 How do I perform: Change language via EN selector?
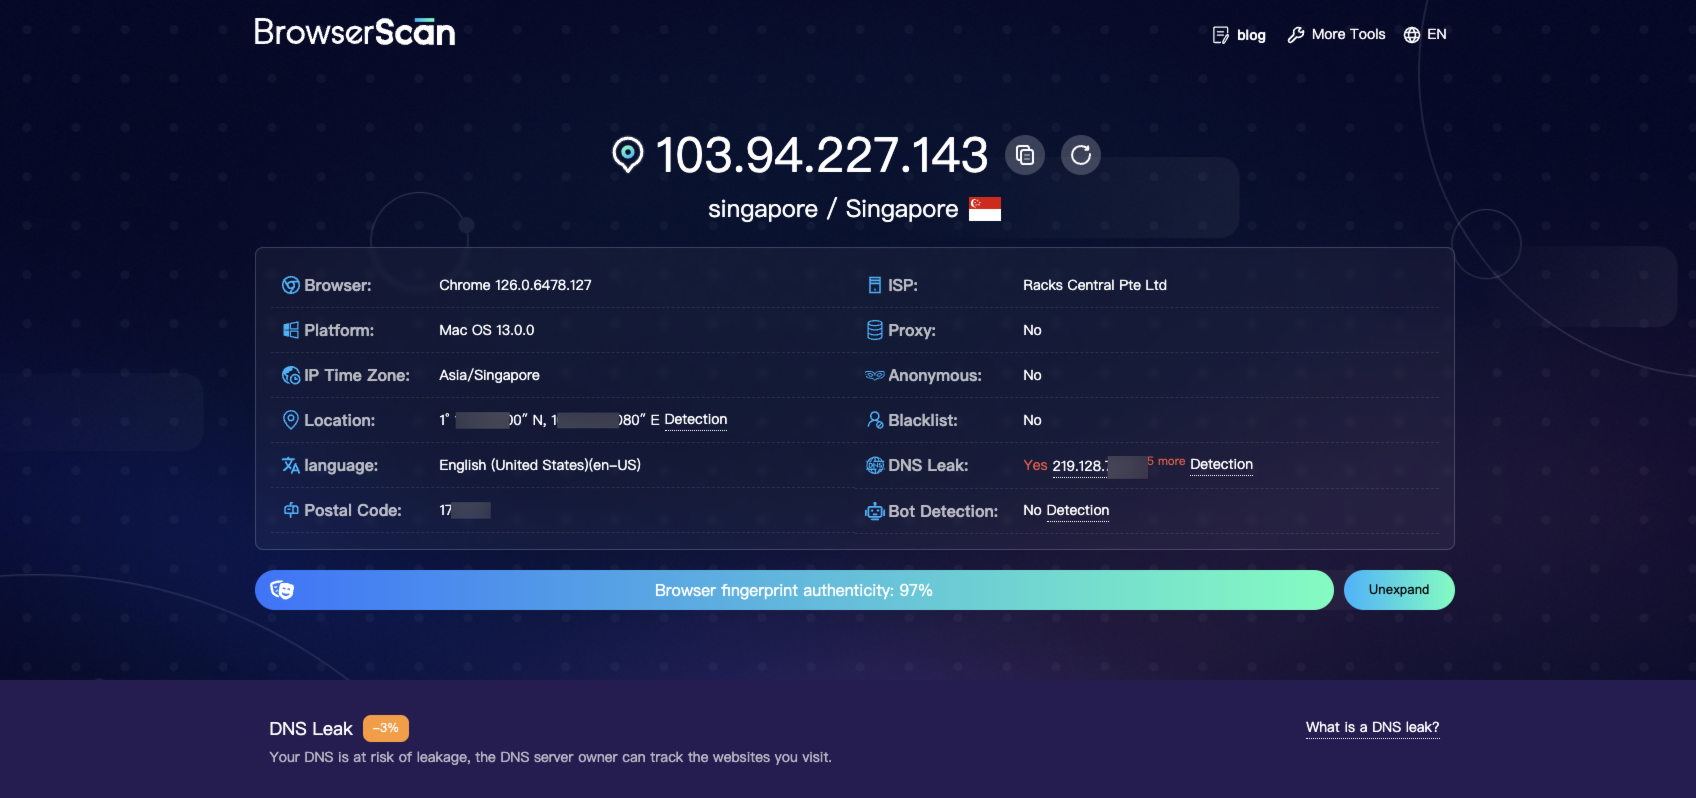click(1436, 34)
